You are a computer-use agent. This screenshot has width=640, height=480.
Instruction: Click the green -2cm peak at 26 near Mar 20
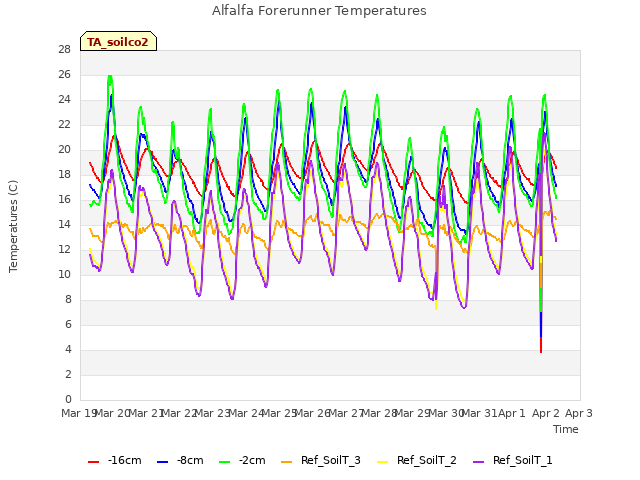click(x=110, y=78)
